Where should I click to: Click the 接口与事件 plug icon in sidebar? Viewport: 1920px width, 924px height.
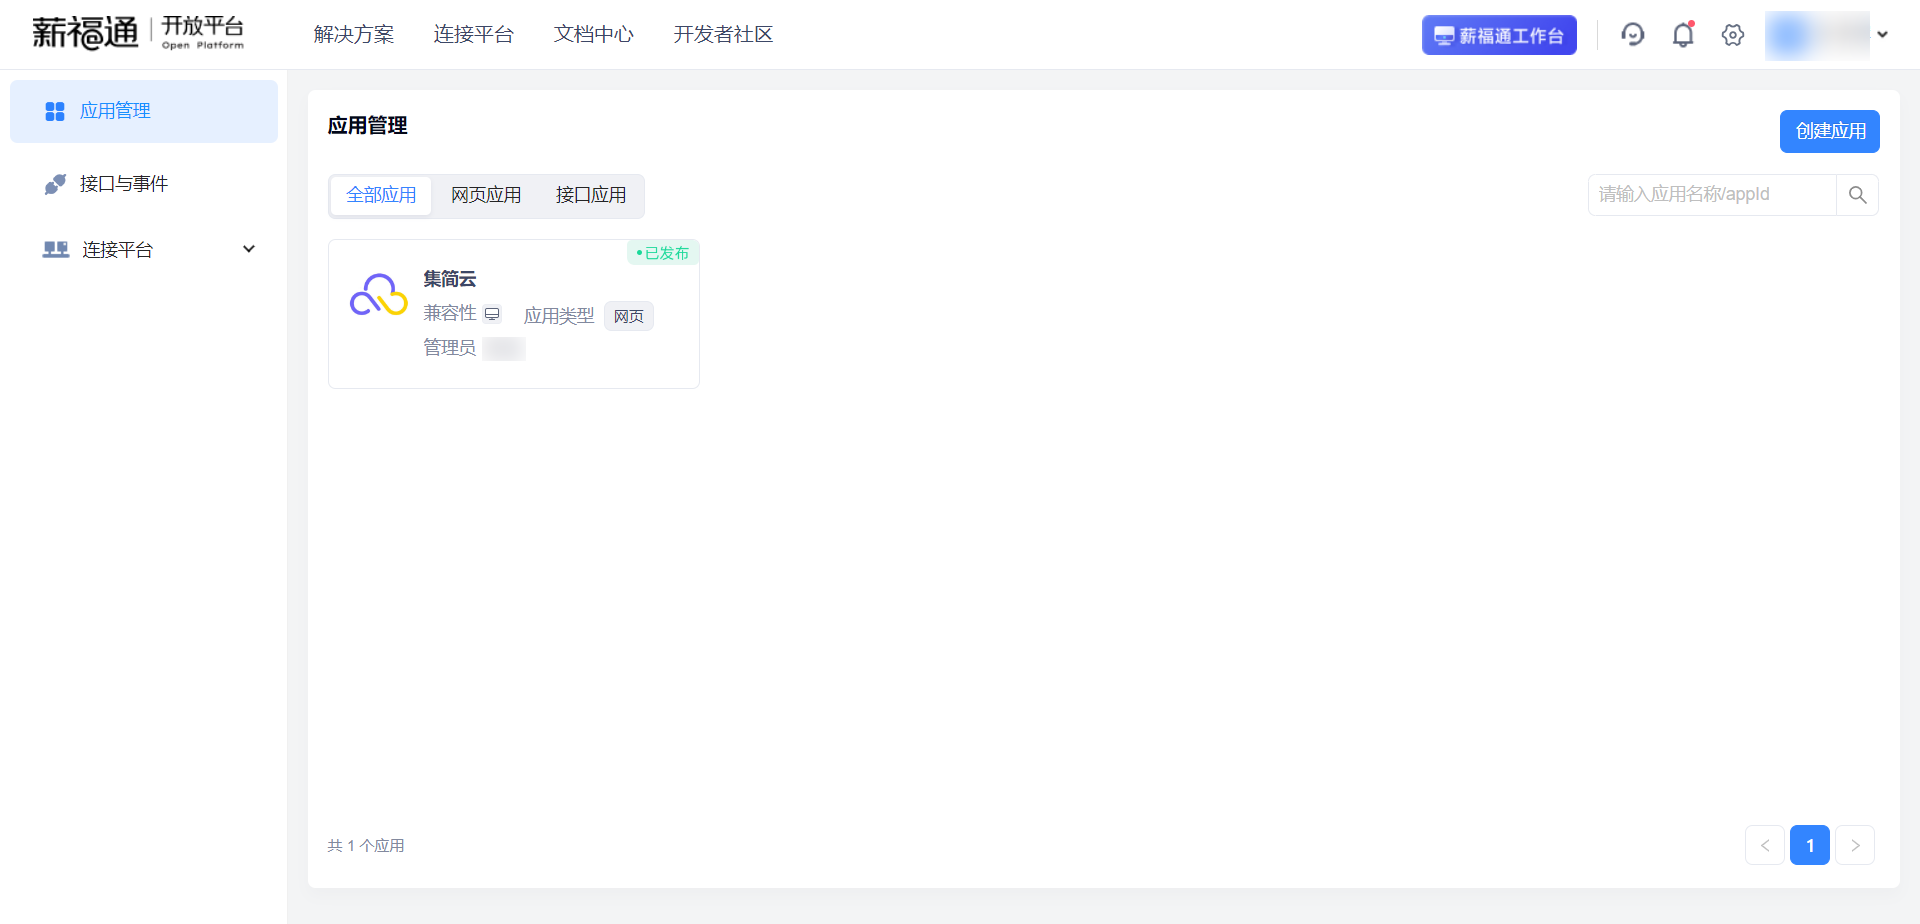[x=55, y=184]
